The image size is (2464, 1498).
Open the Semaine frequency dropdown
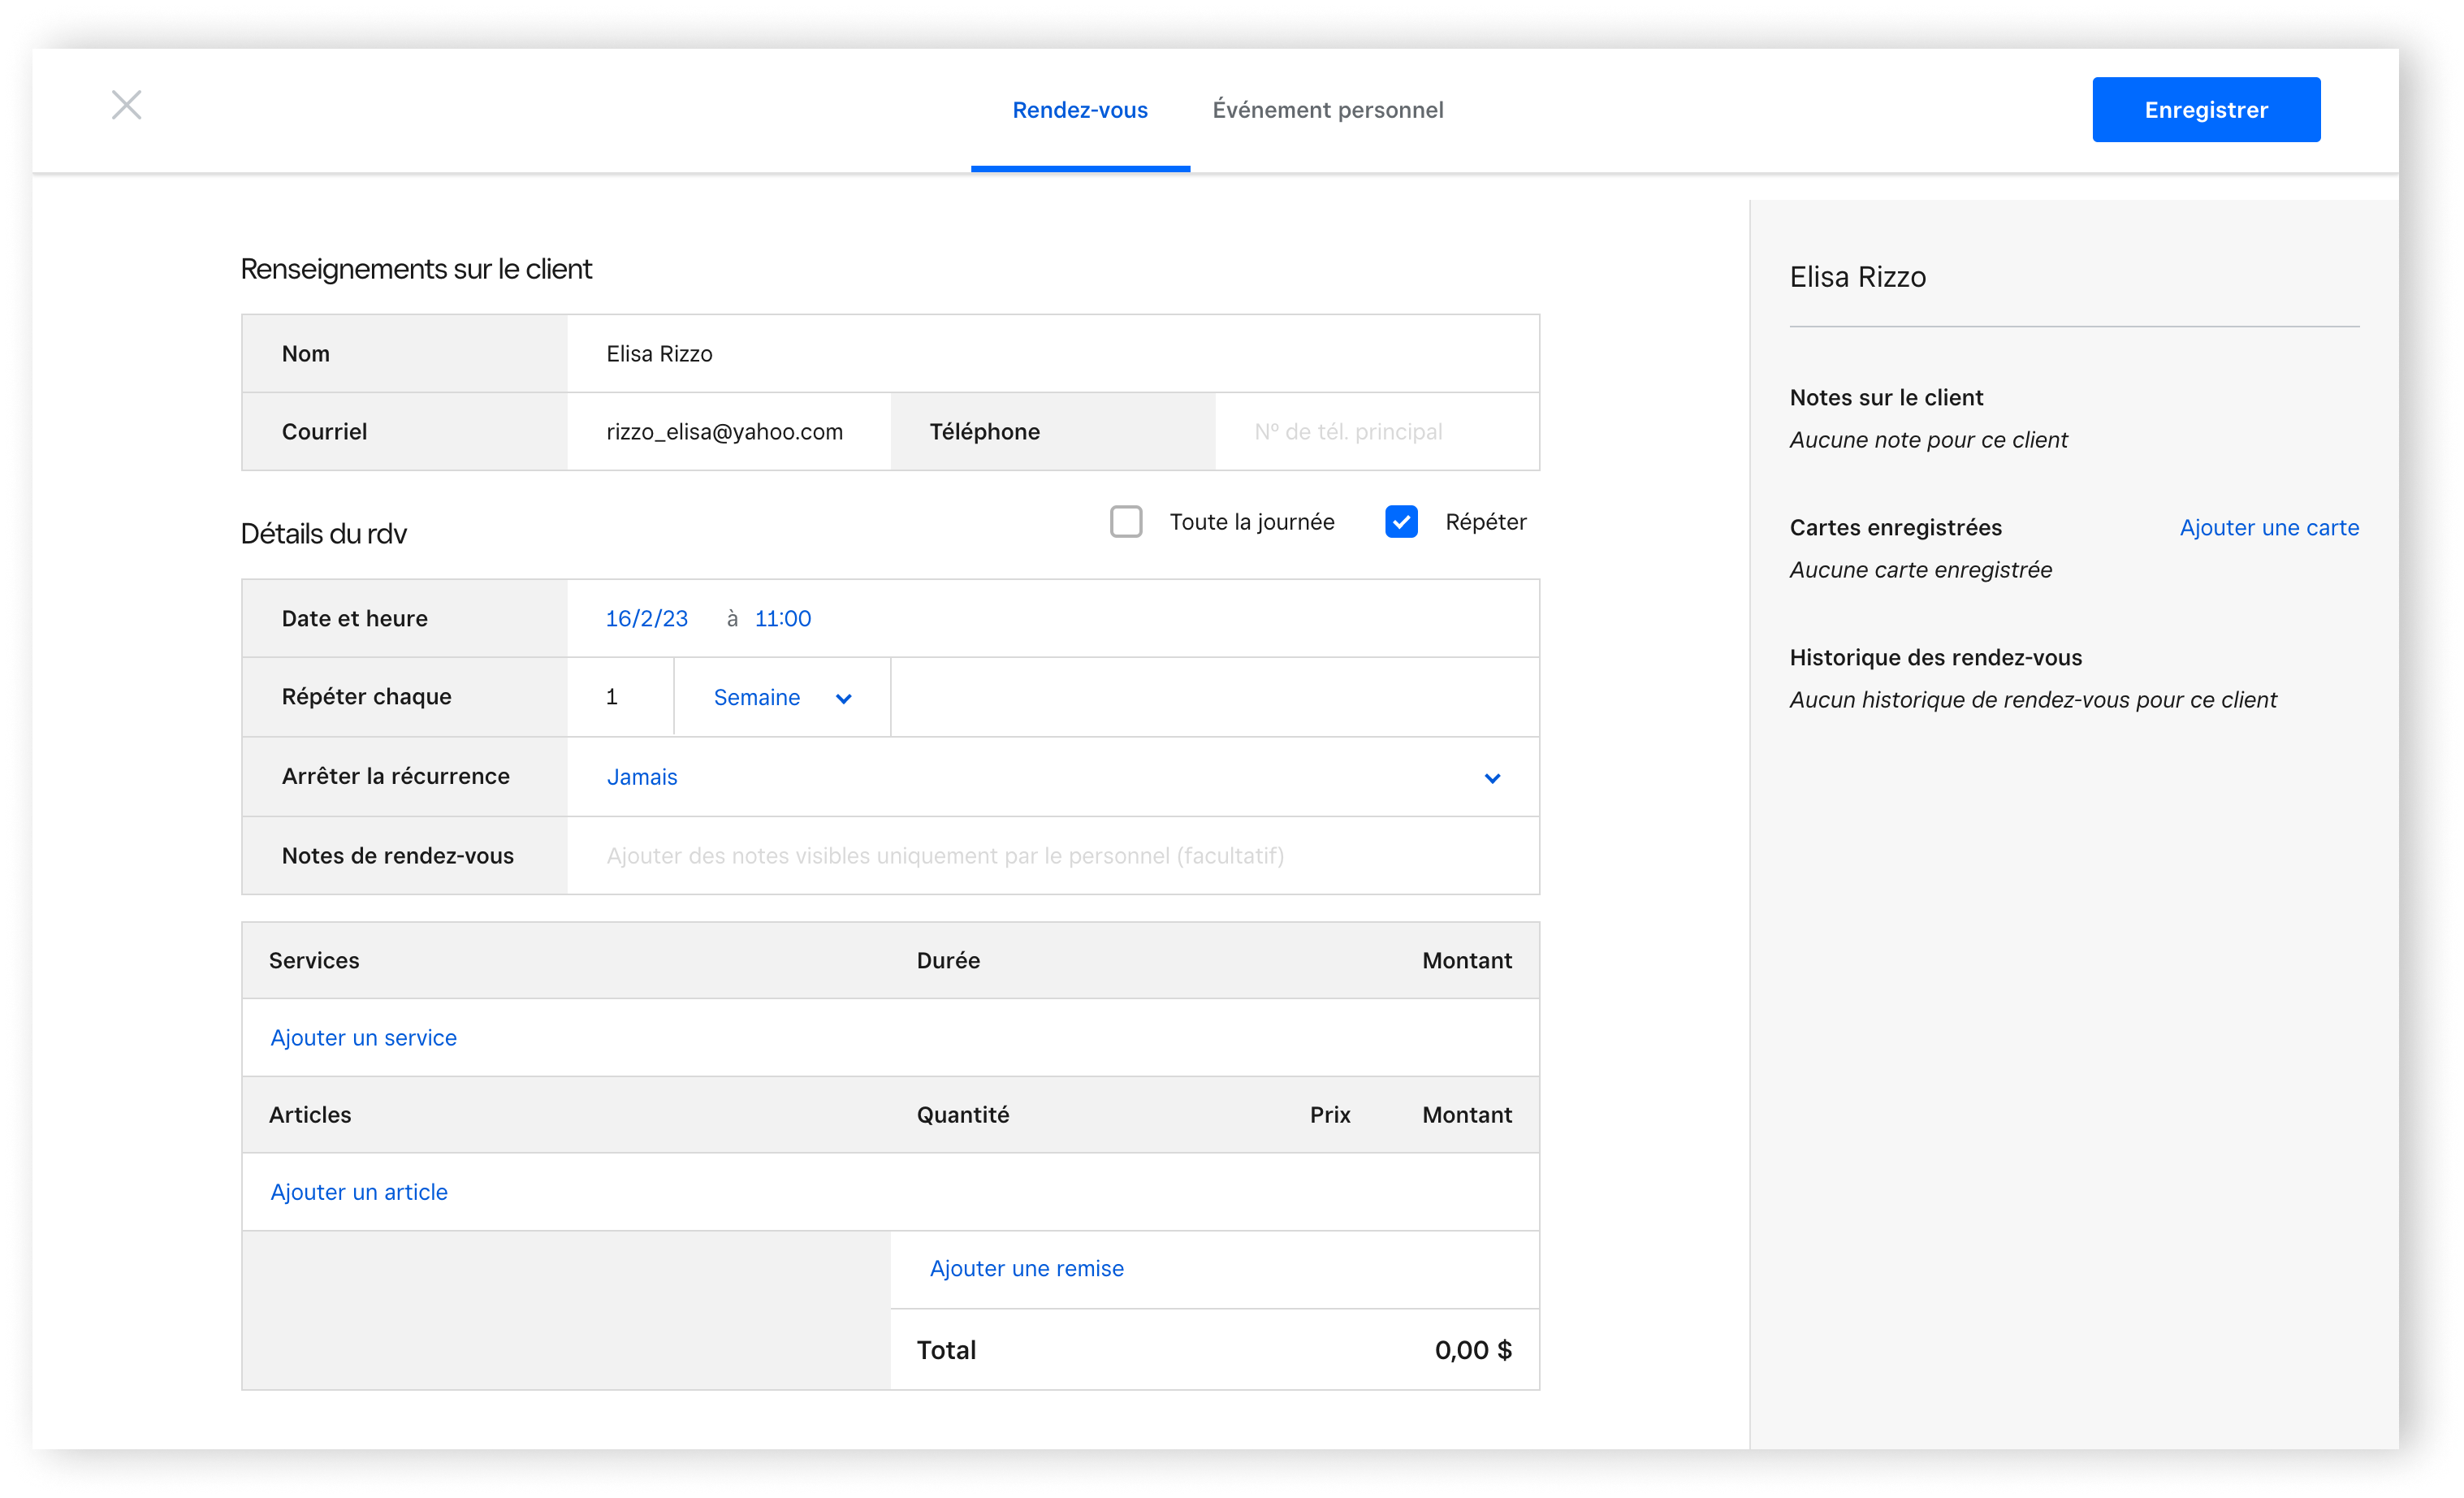783,695
